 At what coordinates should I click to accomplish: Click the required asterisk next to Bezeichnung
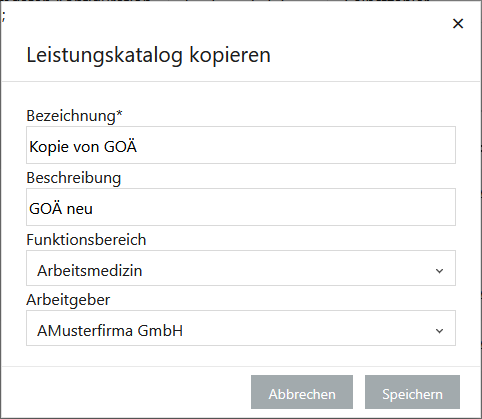point(119,114)
